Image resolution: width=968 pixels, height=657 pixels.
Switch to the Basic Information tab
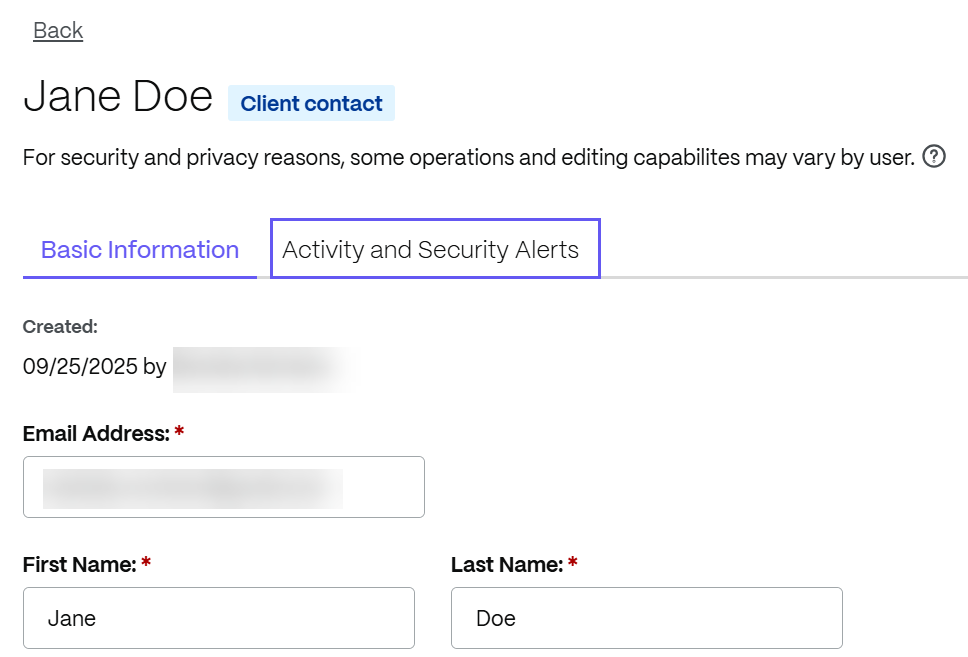(140, 250)
